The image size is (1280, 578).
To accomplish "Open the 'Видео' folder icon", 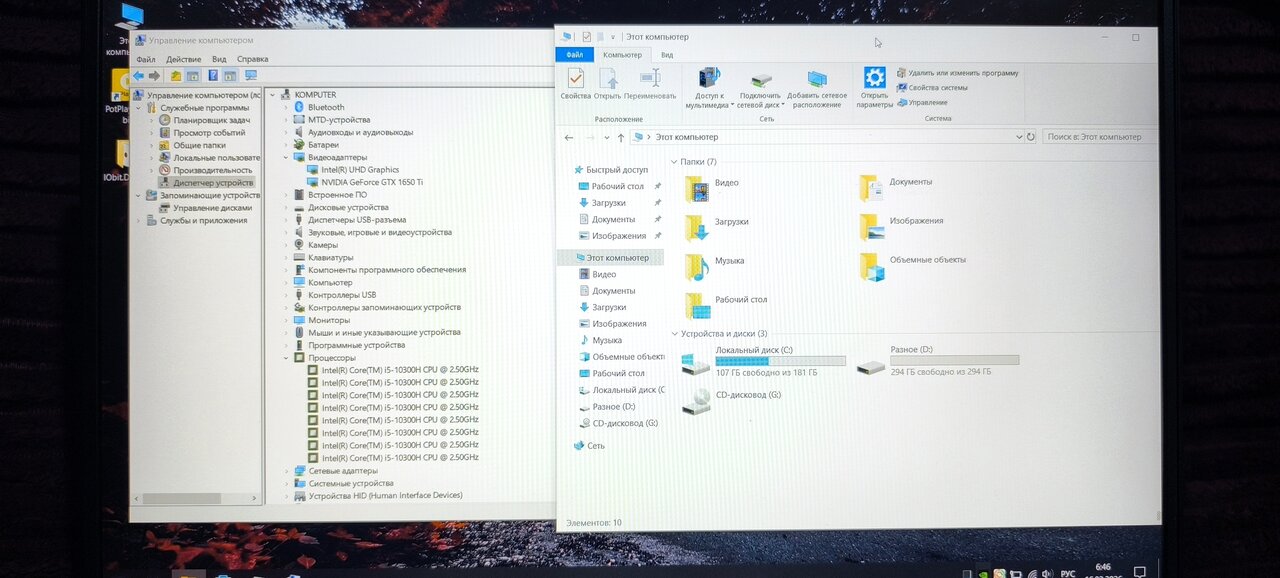I will click(697, 187).
